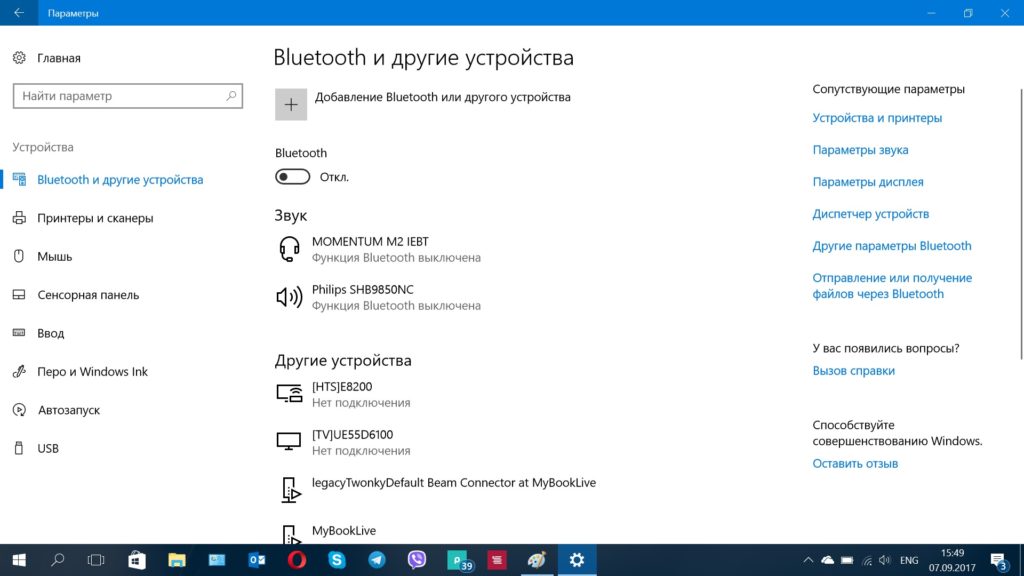Image resolution: width=1024 pixels, height=576 pixels.
Task: Click the back arrow in title bar
Action: click(x=18, y=13)
